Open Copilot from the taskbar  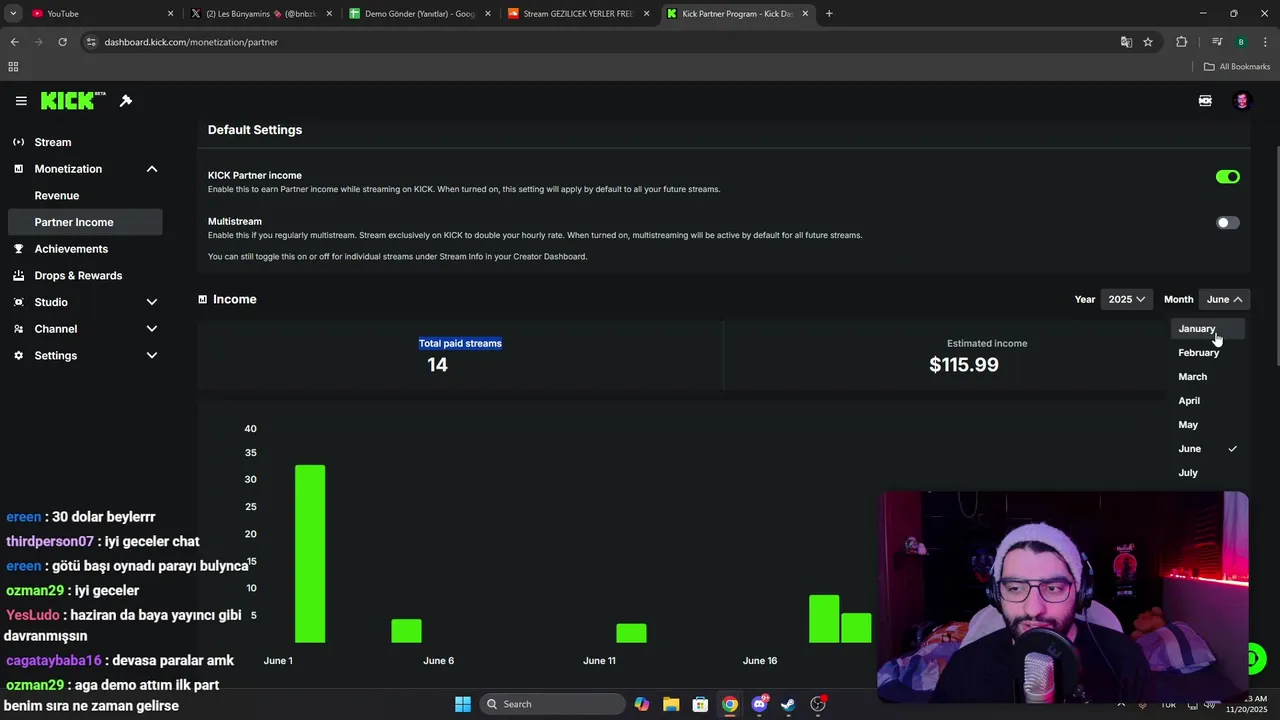641,704
